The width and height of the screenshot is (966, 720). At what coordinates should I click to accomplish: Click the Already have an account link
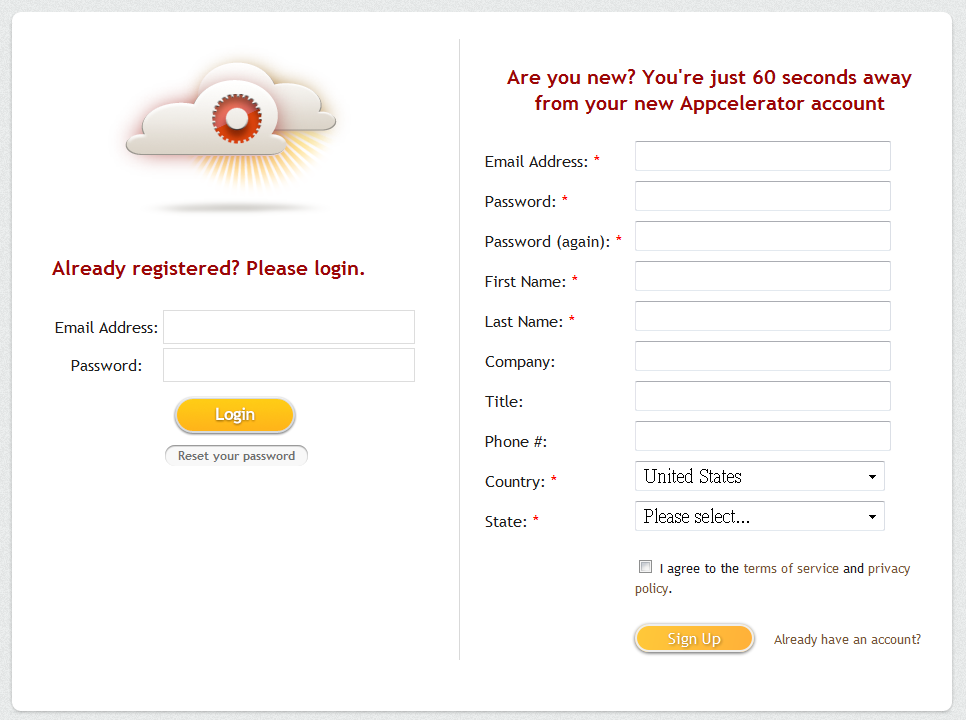click(x=847, y=639)
